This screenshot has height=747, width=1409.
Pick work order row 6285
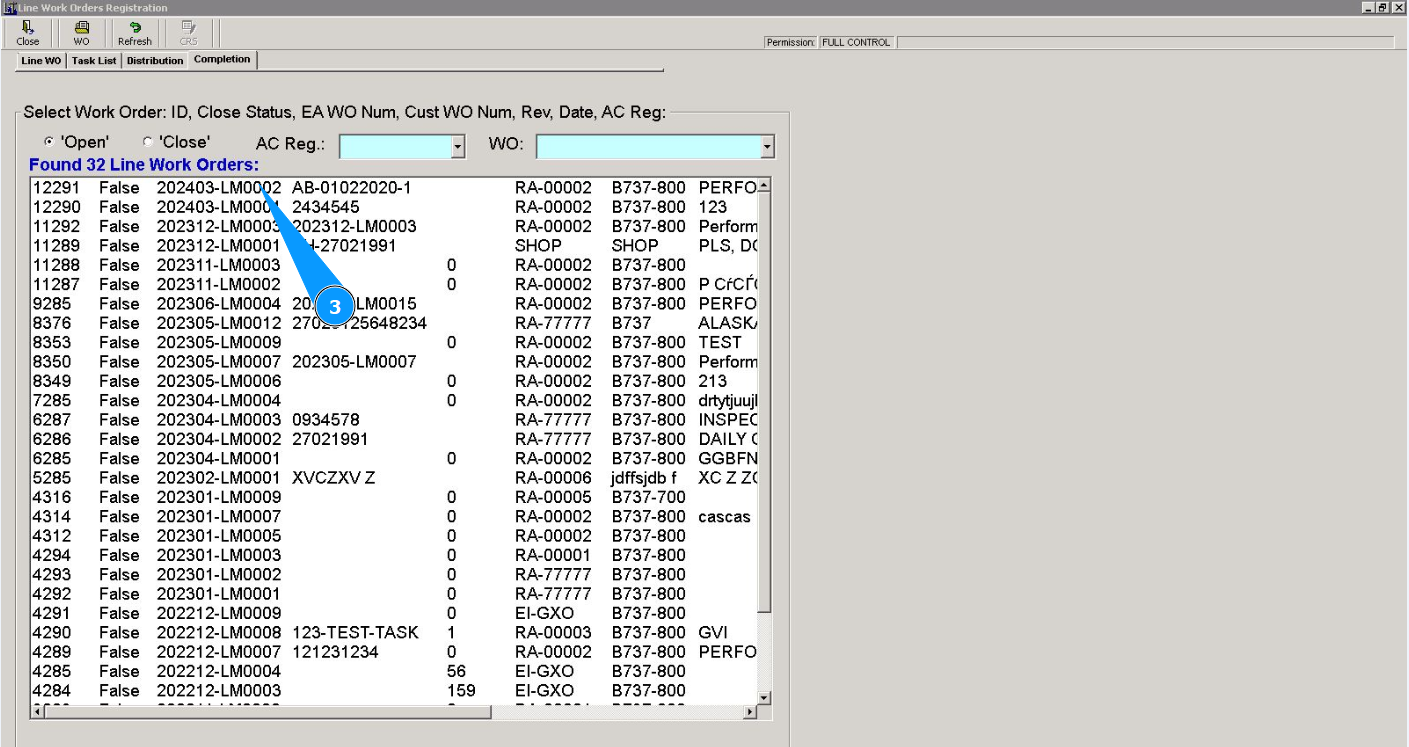click(x=394, y=459)
